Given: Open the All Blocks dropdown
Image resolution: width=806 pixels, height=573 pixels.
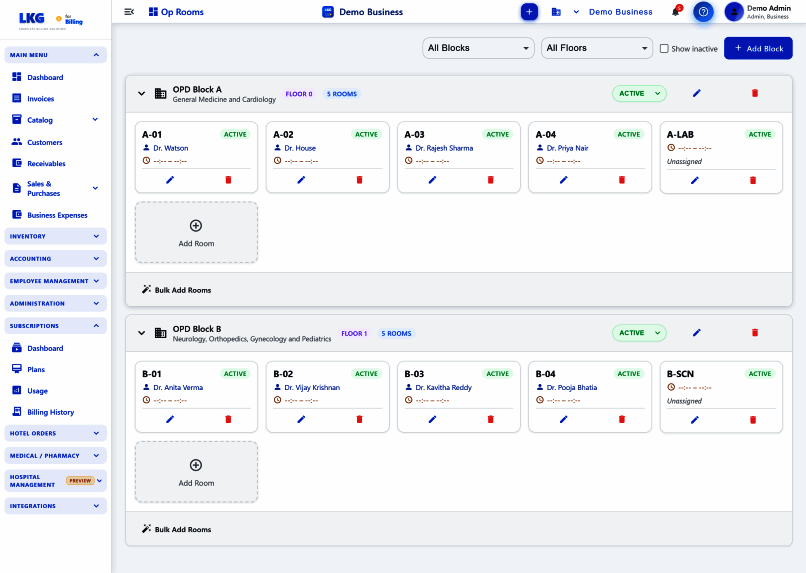Looking at the screenshot, I should [478, 48].
